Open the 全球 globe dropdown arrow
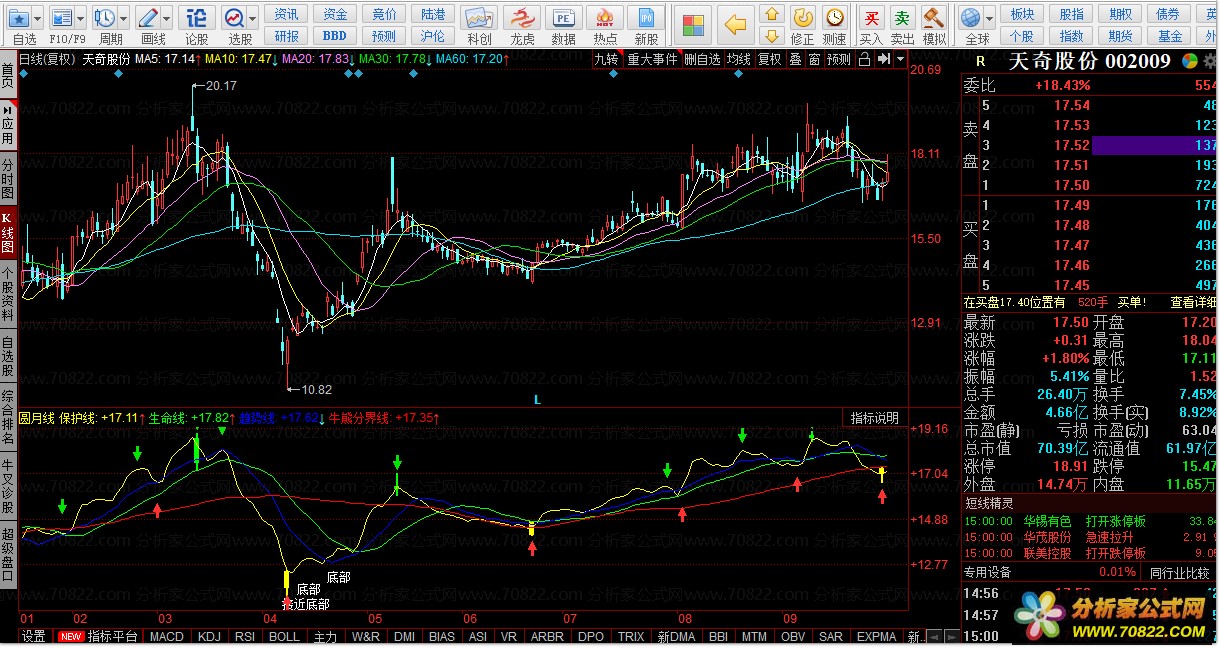Image resolution: width=1222 pixels, height=648 pixels. click(990, 18)
